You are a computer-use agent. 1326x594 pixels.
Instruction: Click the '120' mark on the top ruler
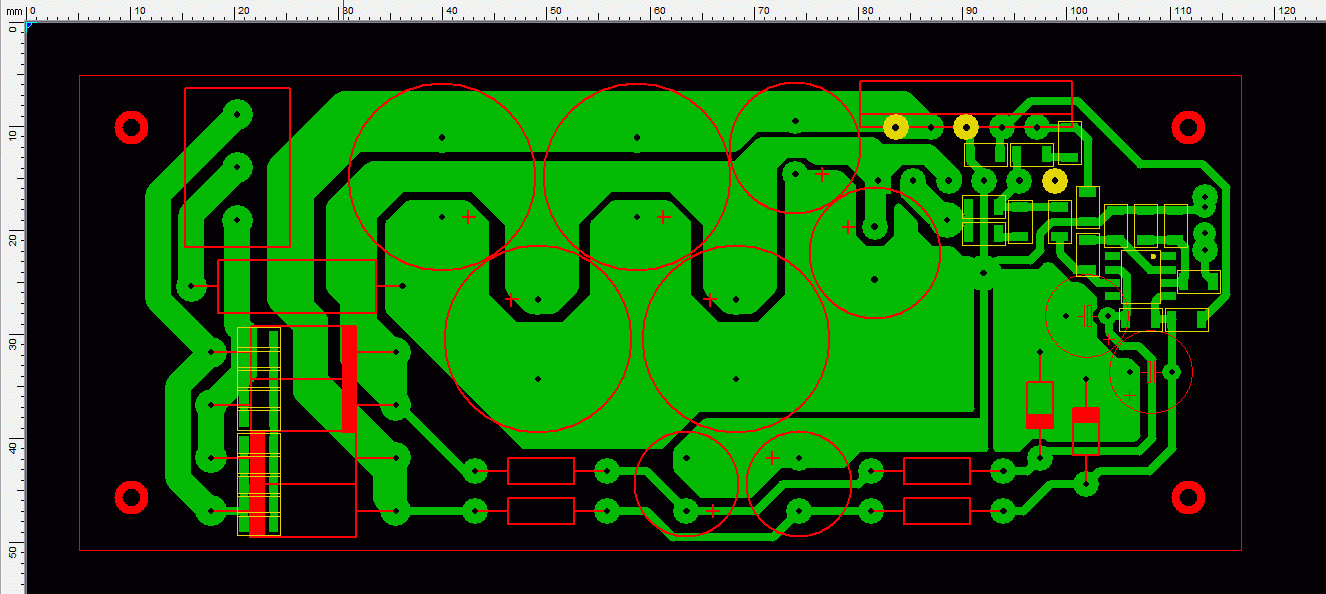(1286, 11)
